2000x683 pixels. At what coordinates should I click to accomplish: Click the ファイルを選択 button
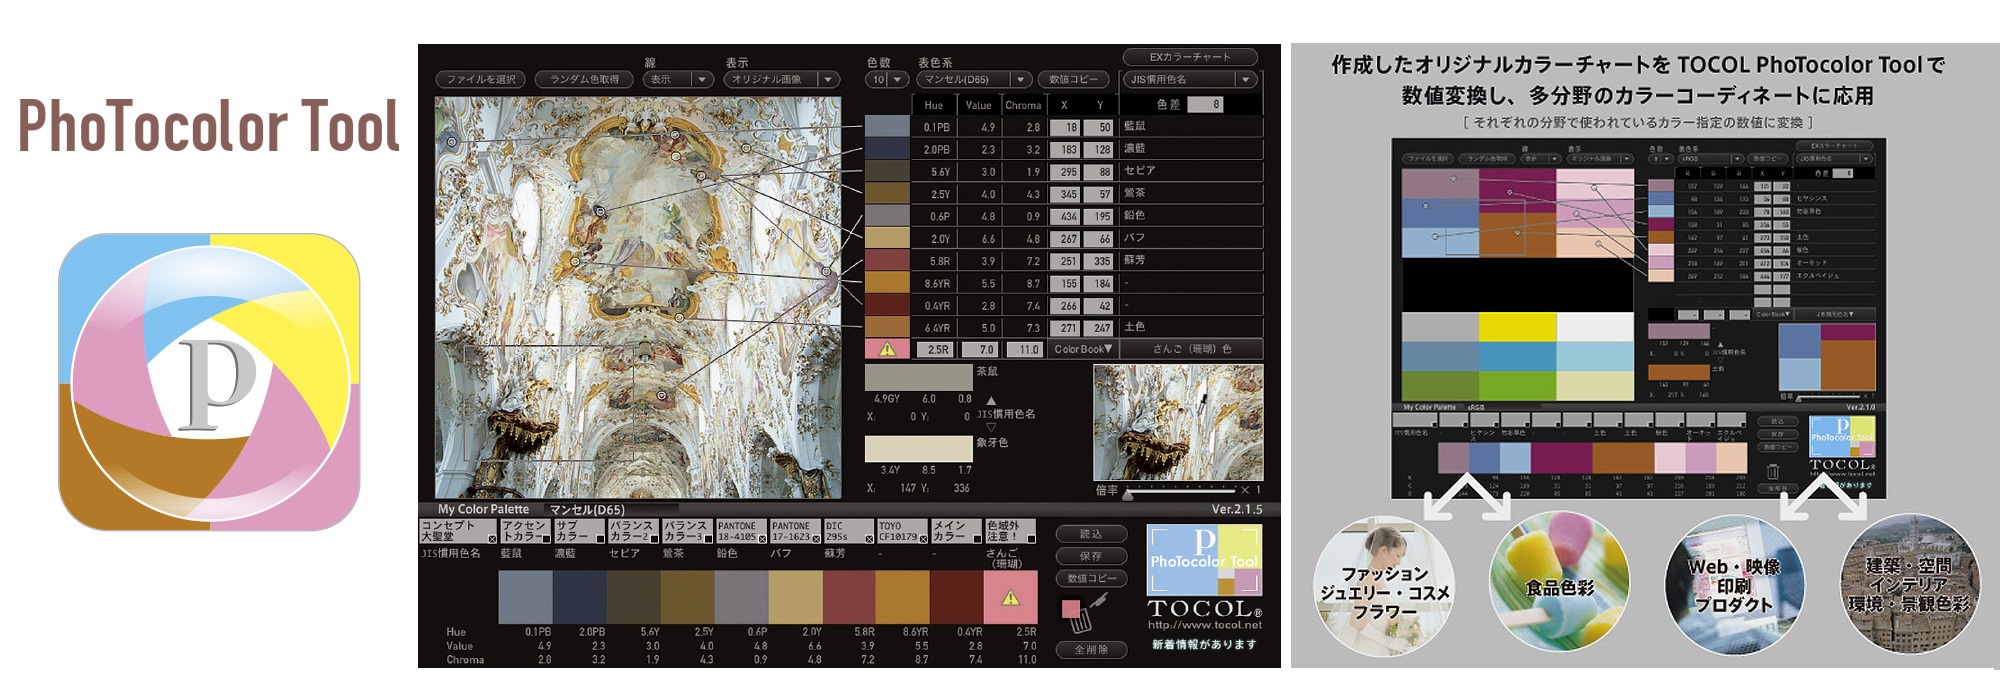tap(481, 79)
